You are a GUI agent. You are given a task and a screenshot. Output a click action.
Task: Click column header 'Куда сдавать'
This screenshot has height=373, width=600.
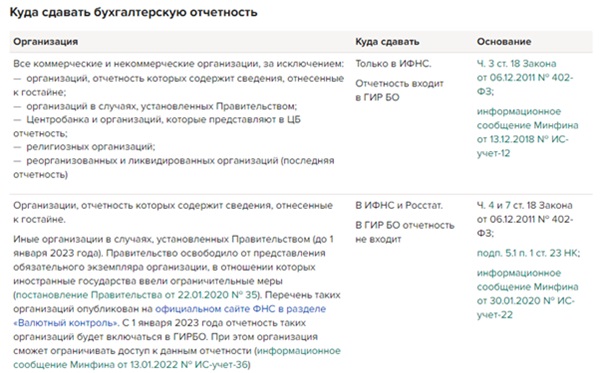(x=387, y=41)
